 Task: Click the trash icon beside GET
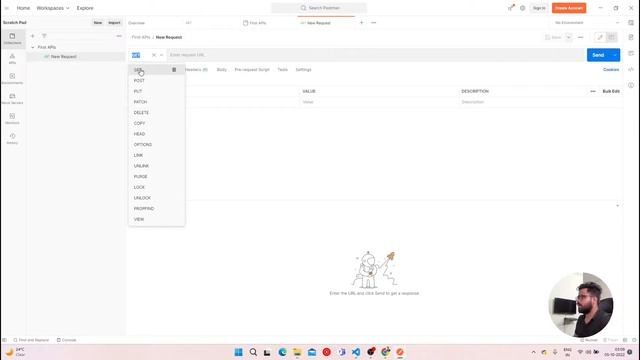tap(174, 70)
